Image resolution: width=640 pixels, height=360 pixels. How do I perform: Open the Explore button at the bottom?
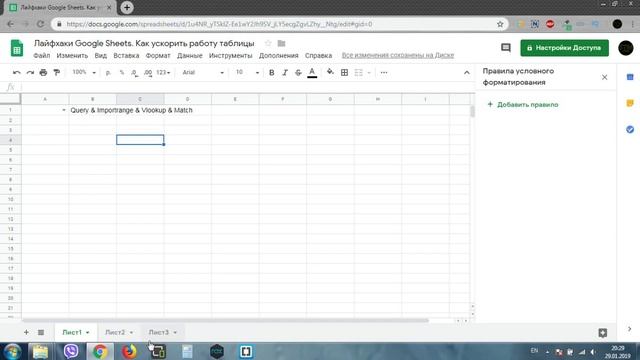[602, 333]
